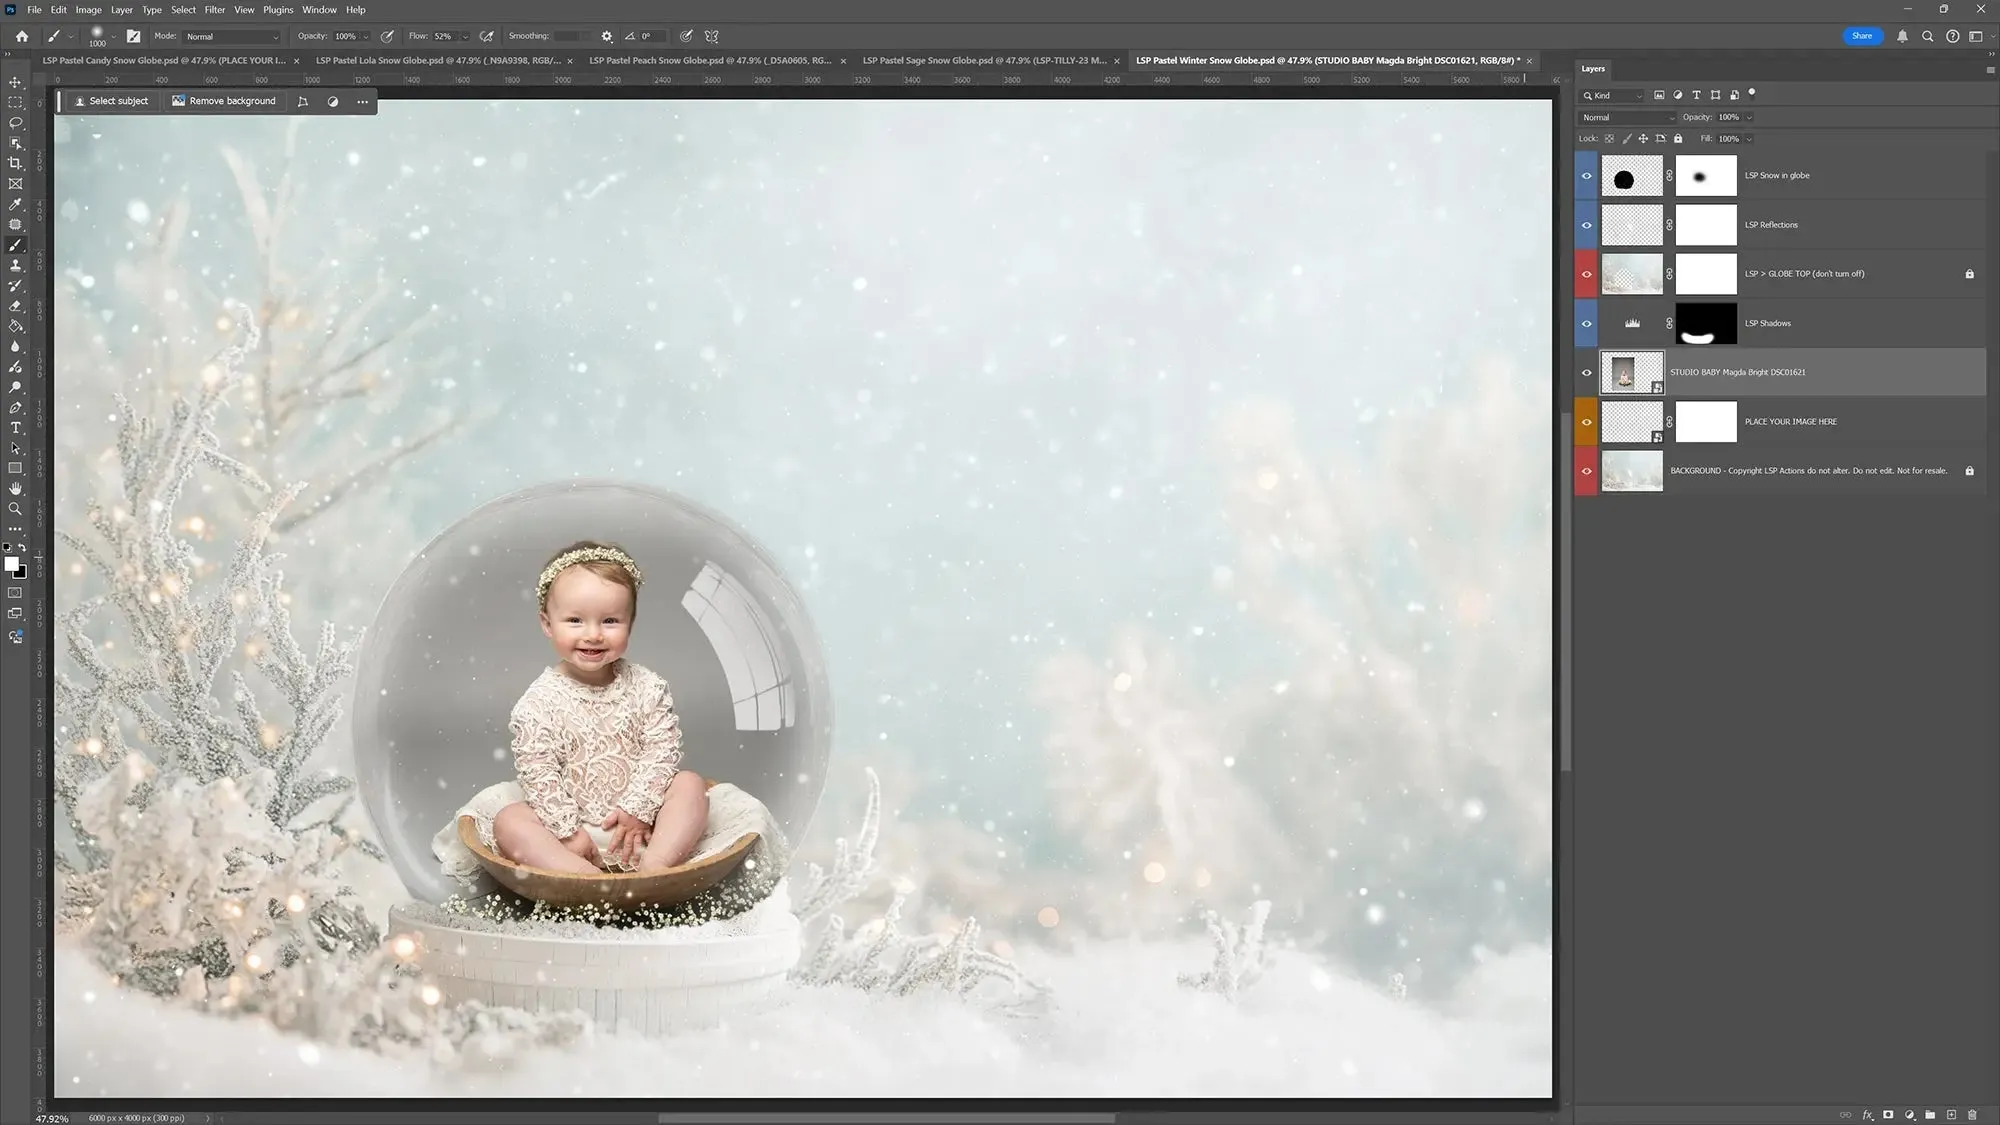
Task: Click the zoom percentage field 47.92%
Action: click(52, 1118)
